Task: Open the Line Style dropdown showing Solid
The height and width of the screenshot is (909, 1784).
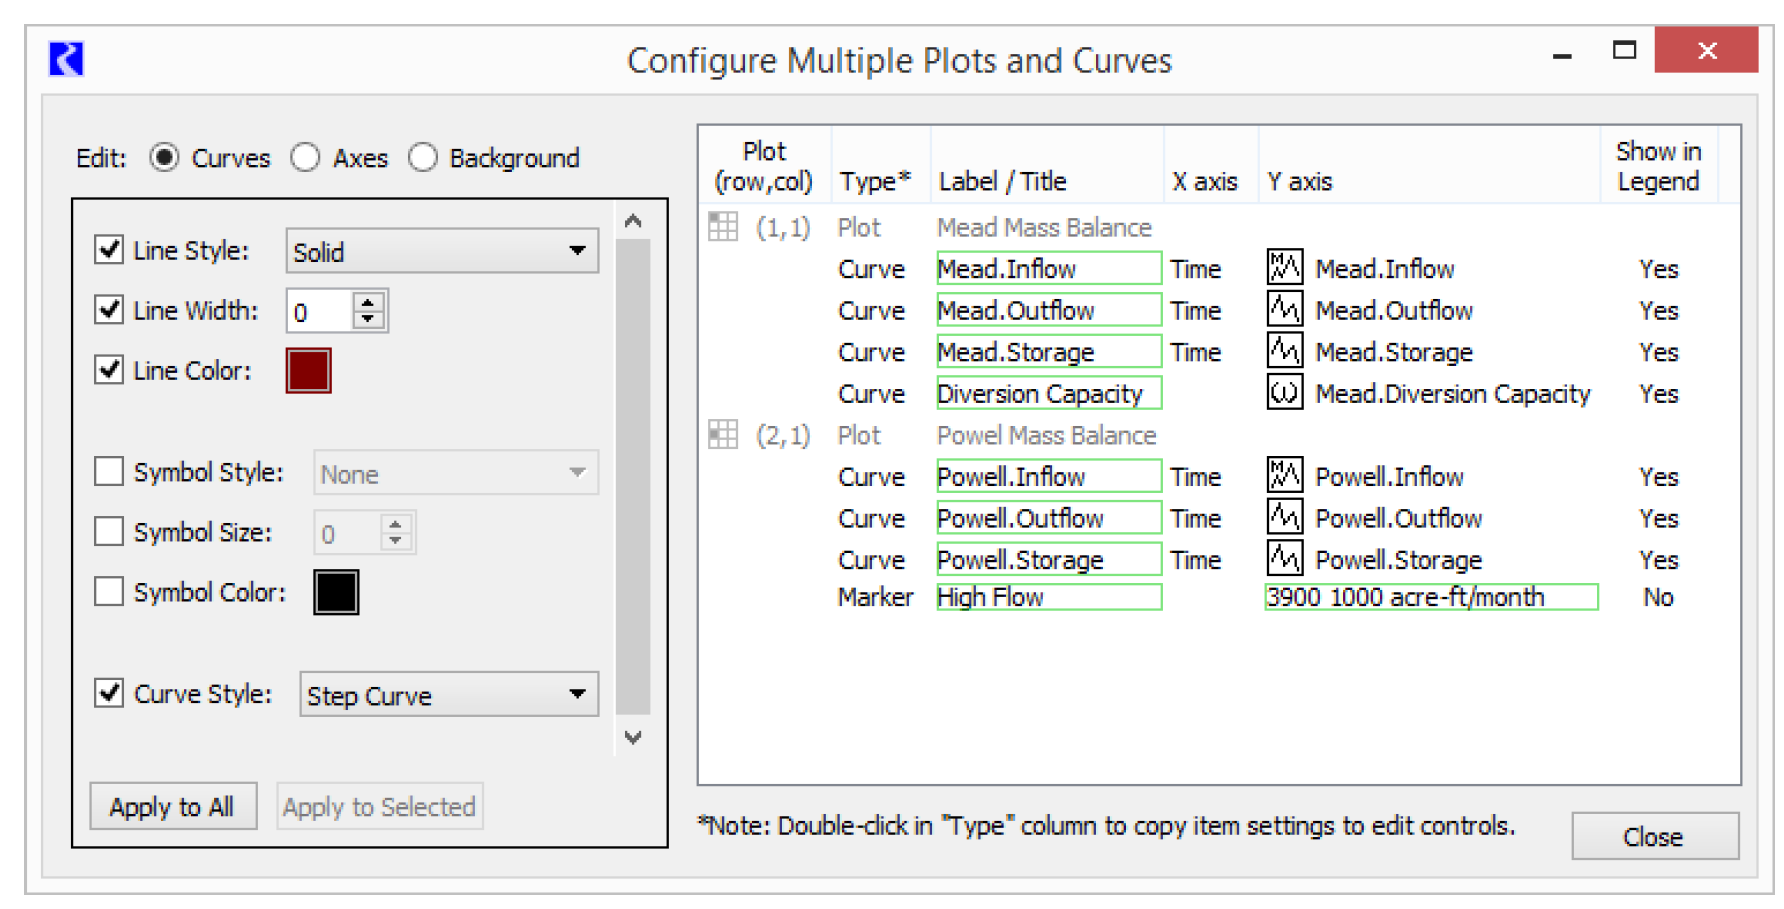Action: point(442,251)
